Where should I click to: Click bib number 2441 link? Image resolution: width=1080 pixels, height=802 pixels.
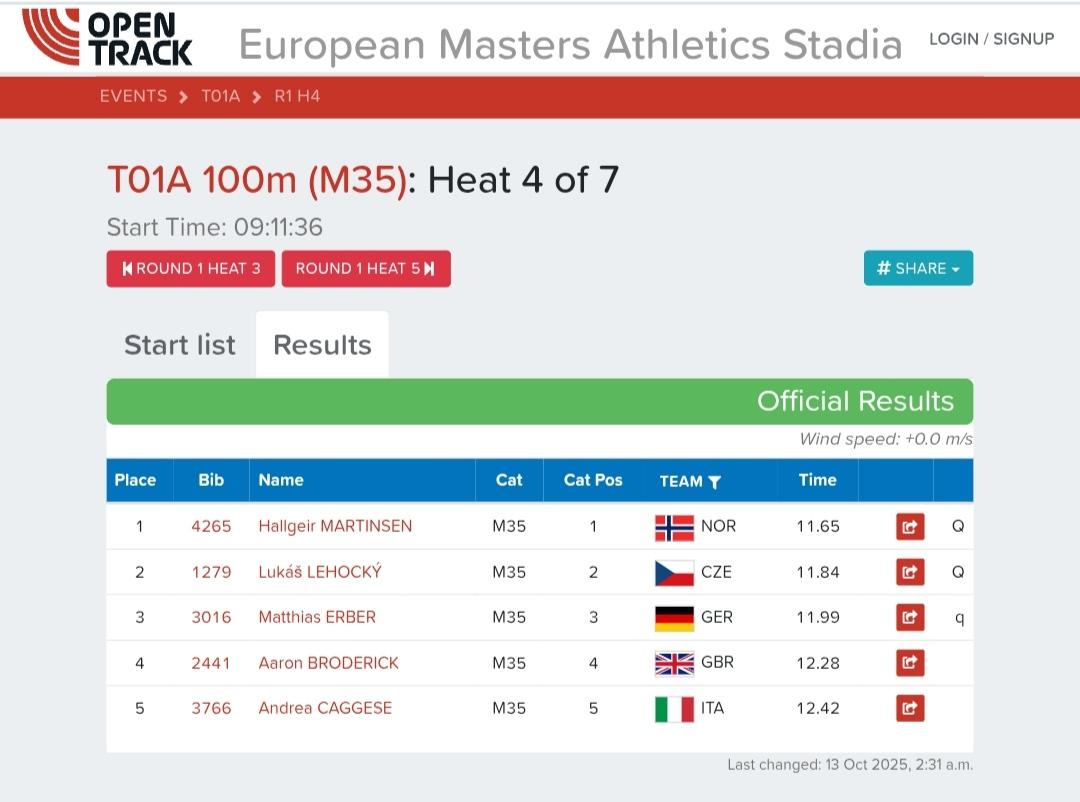pos(211,663)
